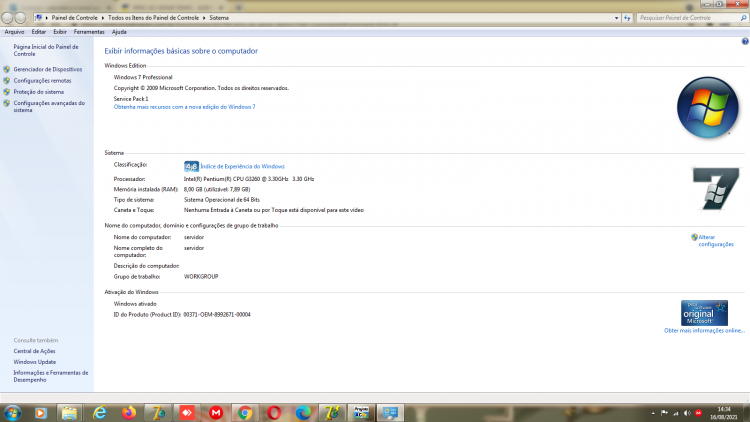Focus the Pesquisar Painel de Controle search box
The height and width of the screenshot is (422, 750).
click(x=687, y=18)
